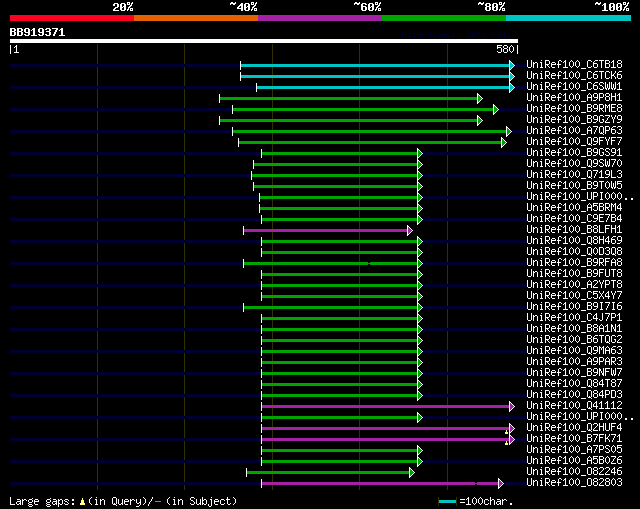This screenshot has height=509, width=640.
Task: Select the UniRef100_O82803 hit name
Action: tap(574, 483)
